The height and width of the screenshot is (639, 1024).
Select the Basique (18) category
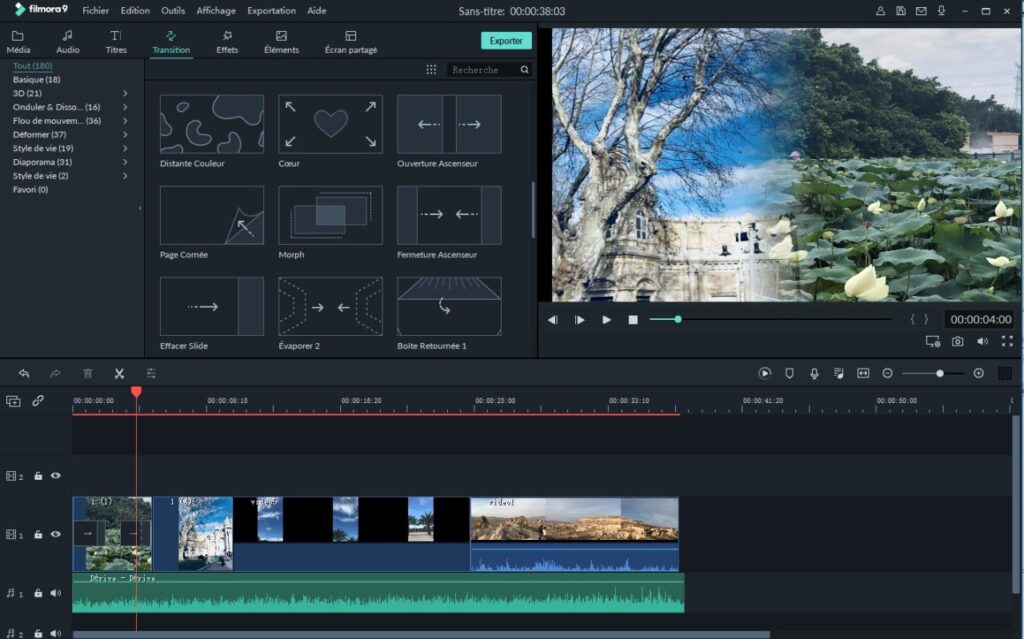(37, 80)
